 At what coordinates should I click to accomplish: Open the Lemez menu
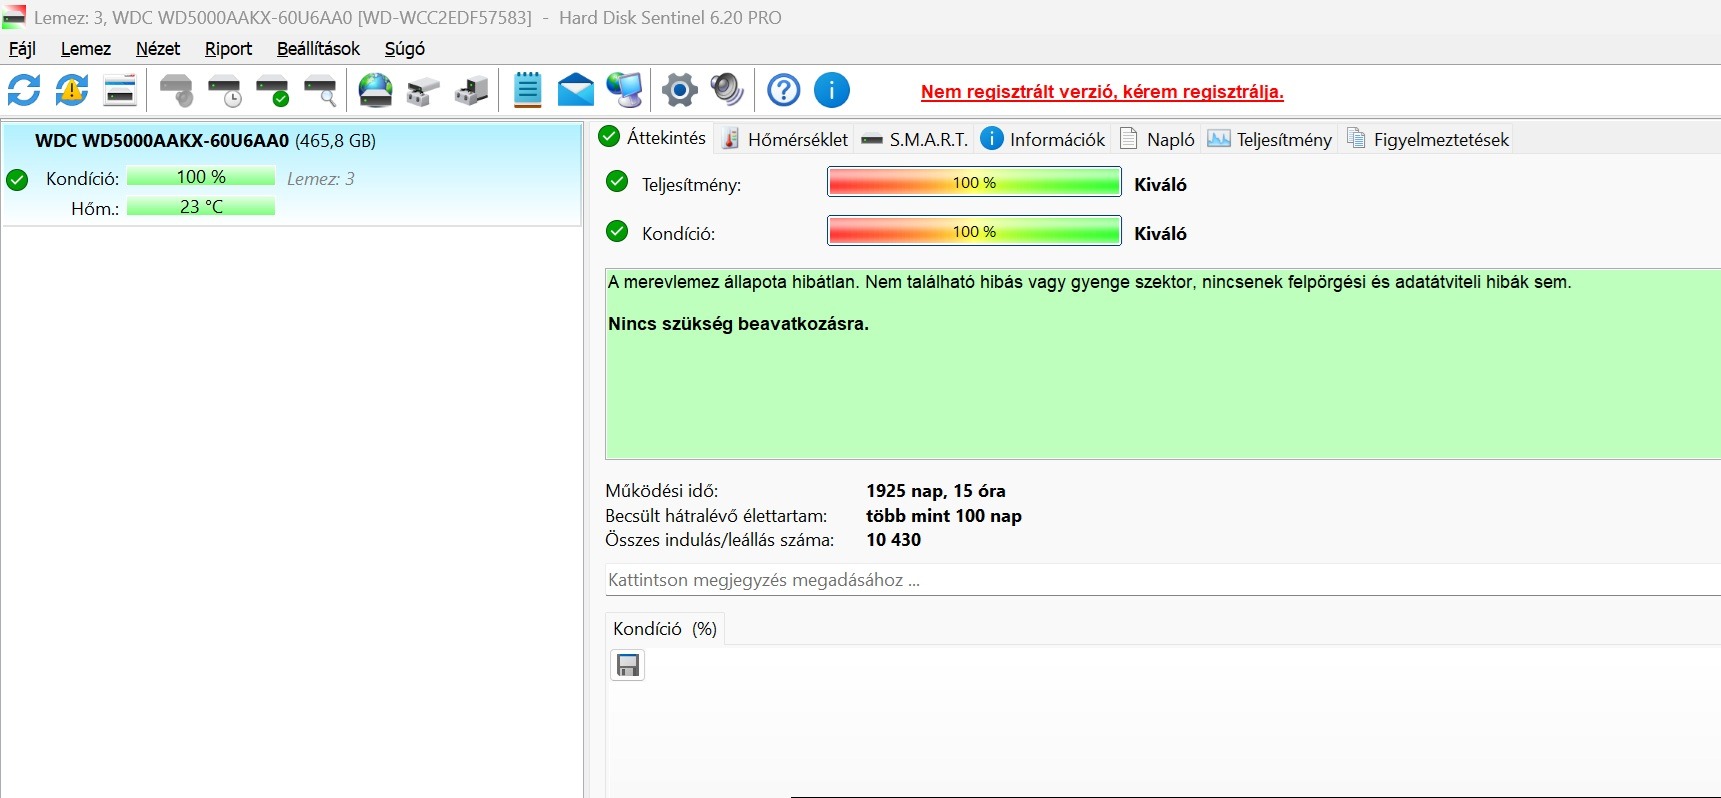click(86, 48)
